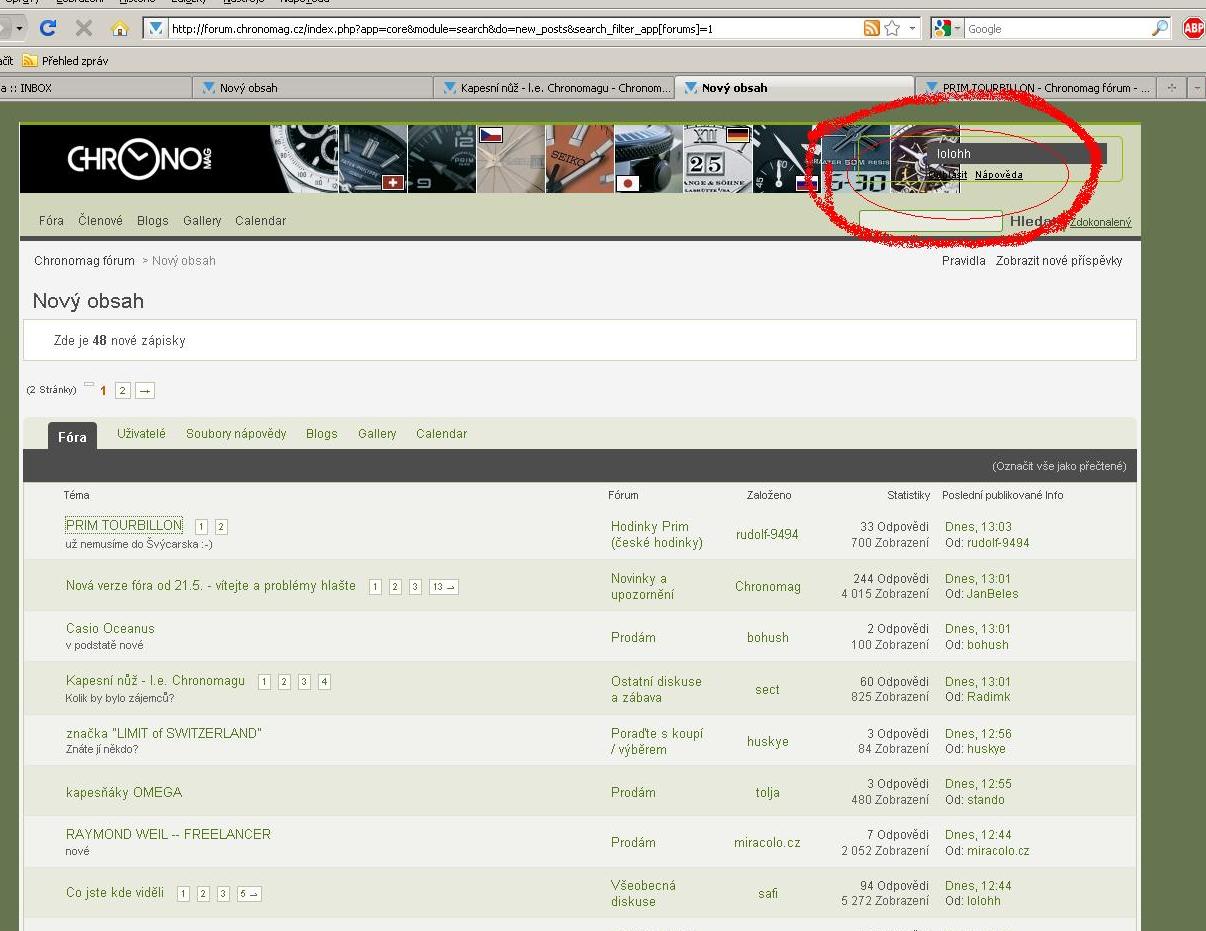Jump to page 4 of Kapesní nůž topic
The image size is (1206, 931).
(x=324, y=682)
